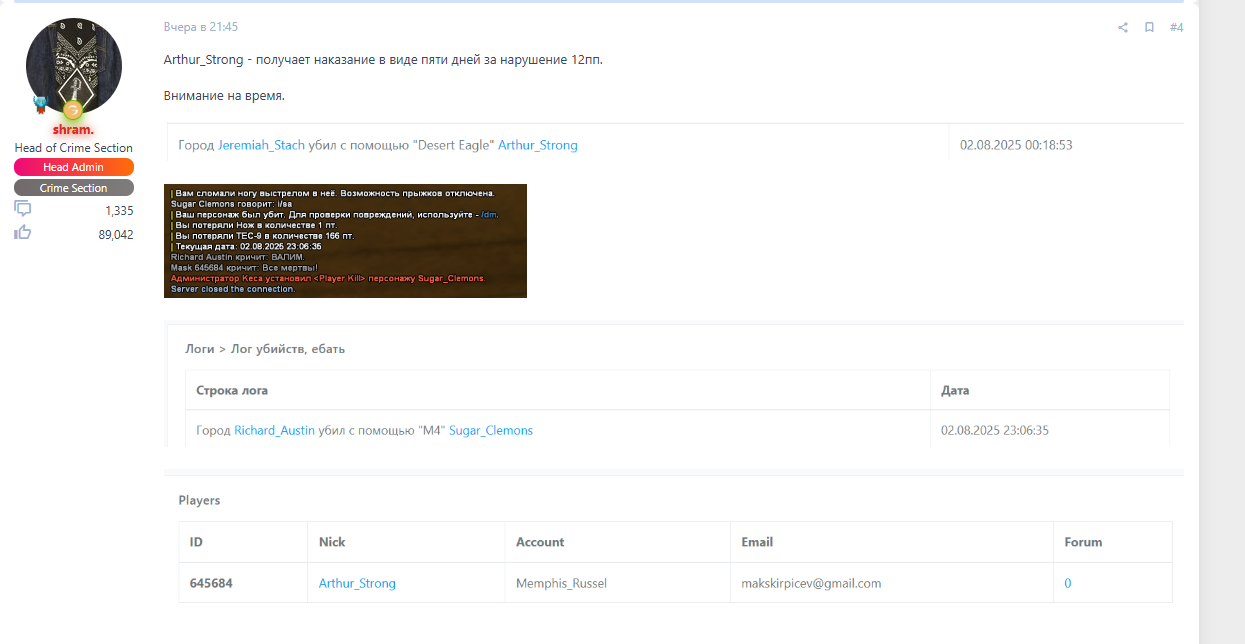This screenshot has width=1245, height=644.
Task: Click the Forum value 0 link
Action: pos(1067,583)
